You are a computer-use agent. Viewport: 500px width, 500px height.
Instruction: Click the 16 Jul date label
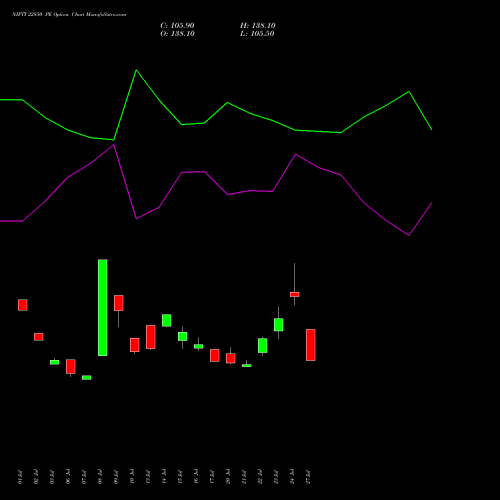pyautogui.click(x=196, y=477)
